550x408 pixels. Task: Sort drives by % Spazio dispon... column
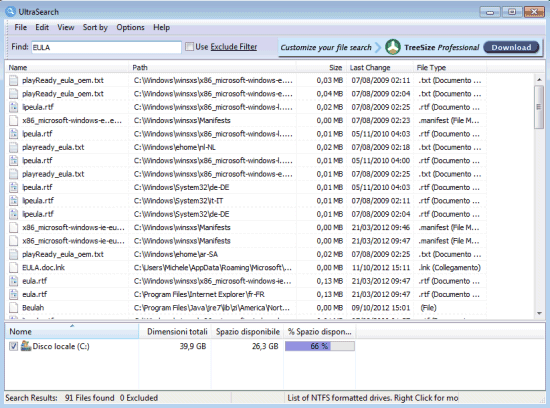click(x=320, y=332)
